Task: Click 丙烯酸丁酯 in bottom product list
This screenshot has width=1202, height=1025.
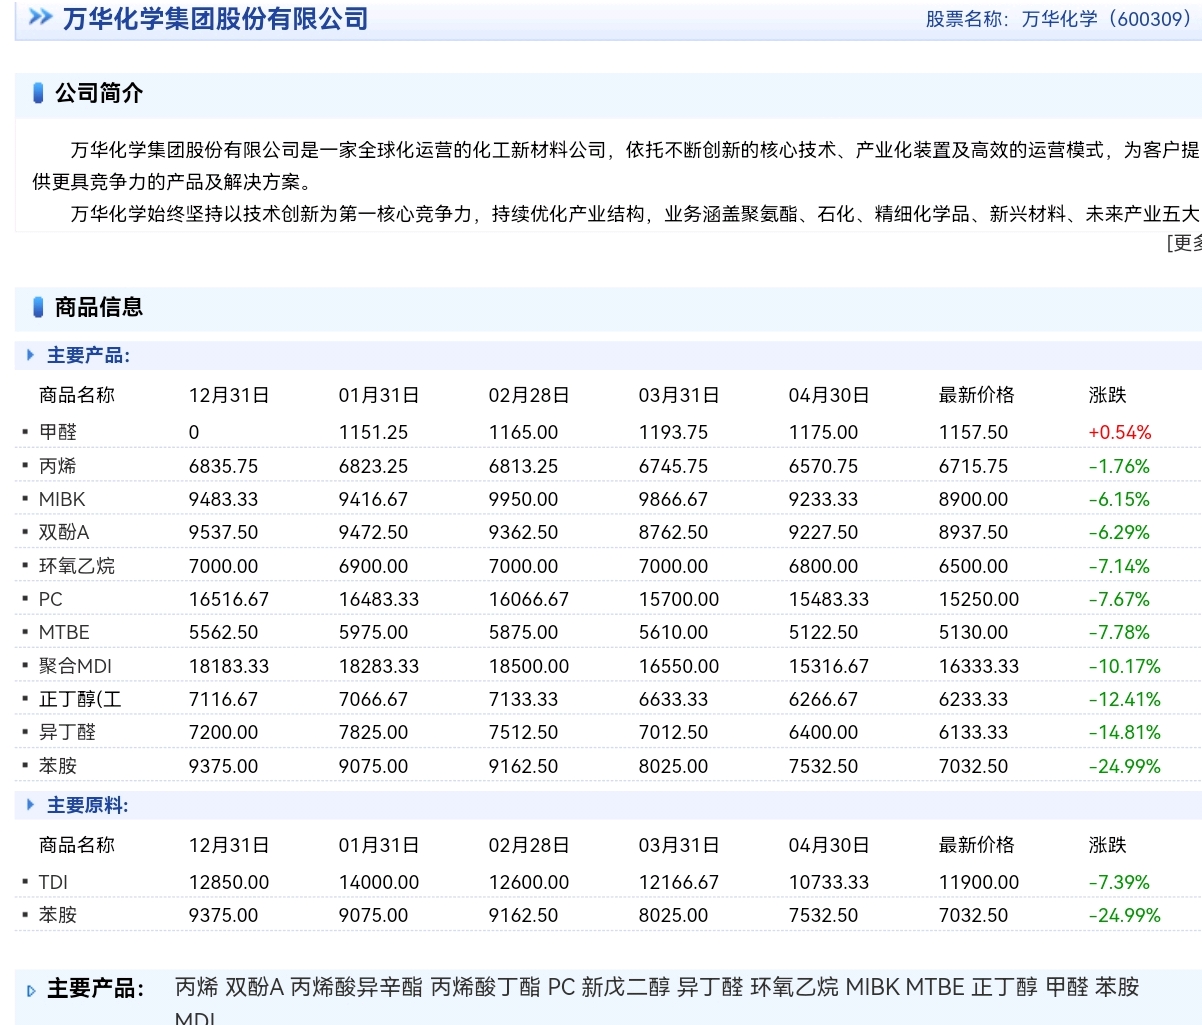Action: 486,987
